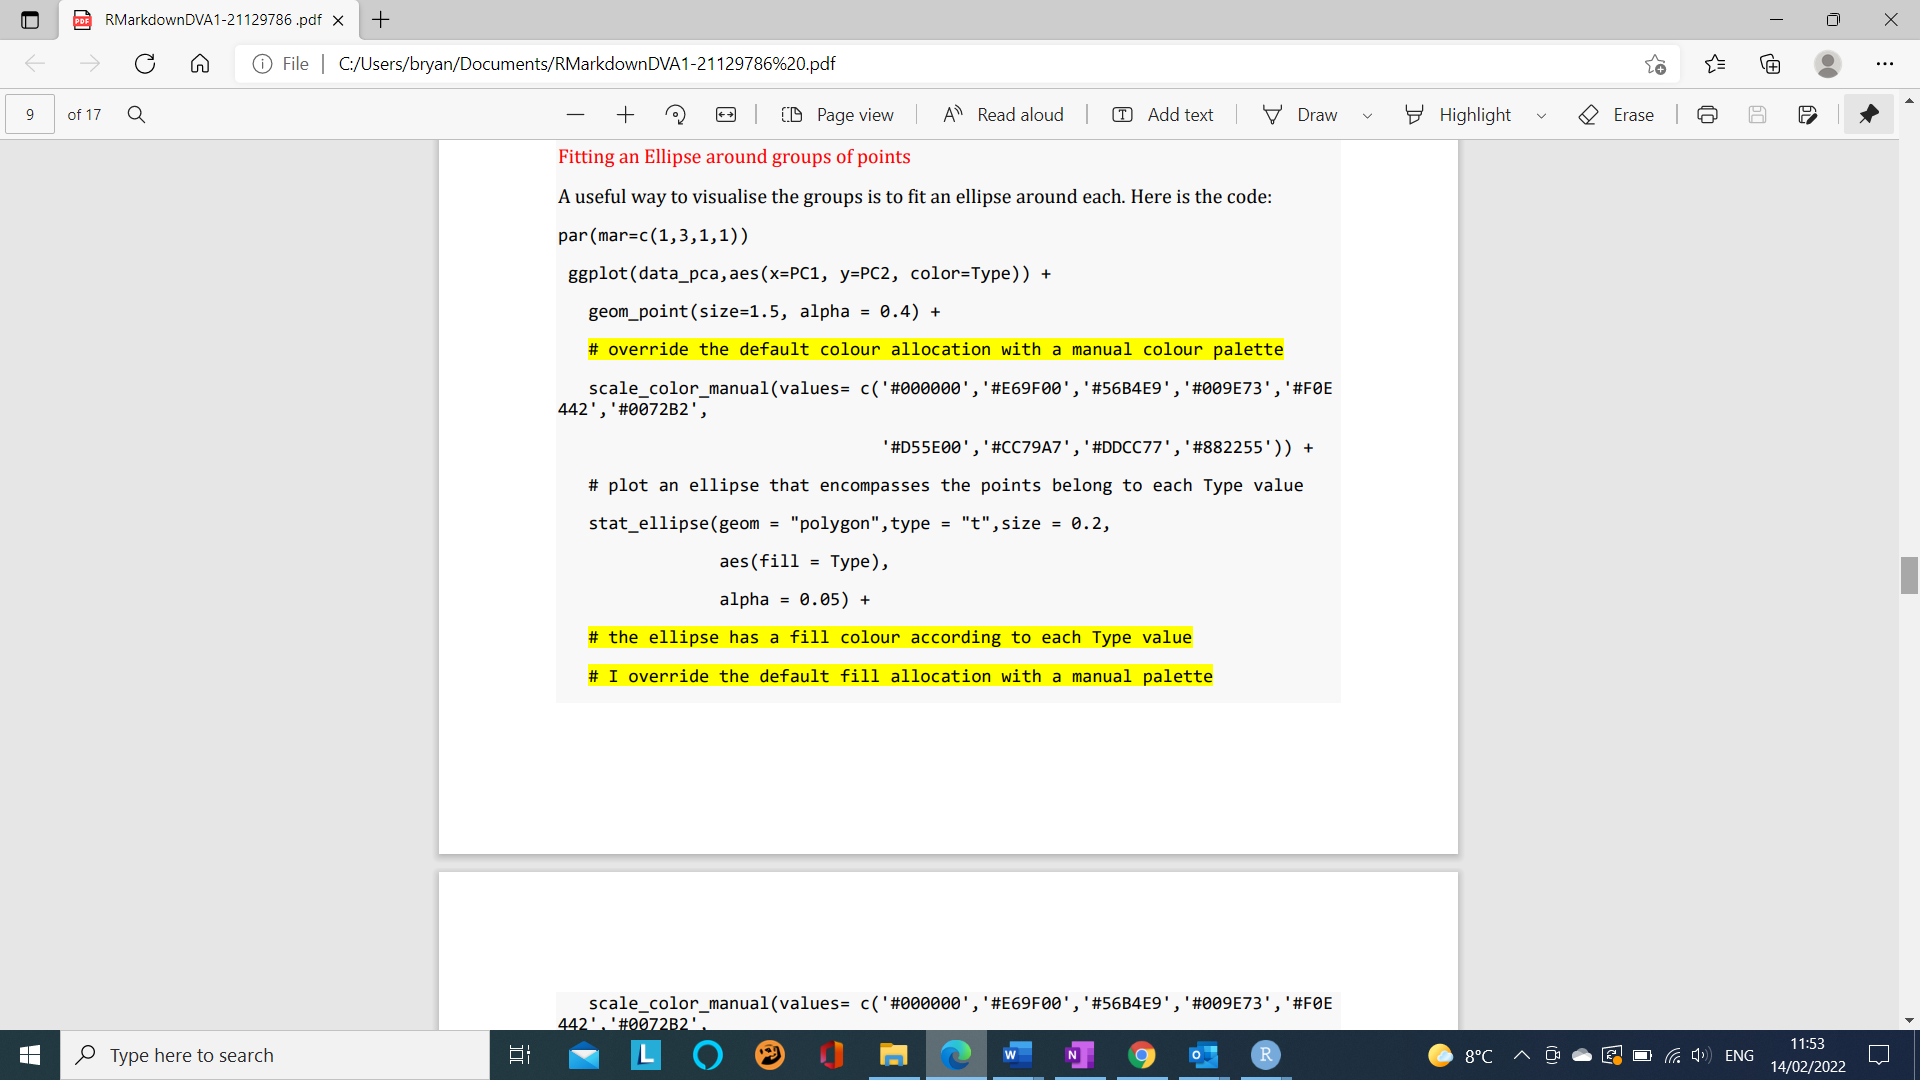Select the Add text tool

pyautogui.click(x=1162, y=114)
